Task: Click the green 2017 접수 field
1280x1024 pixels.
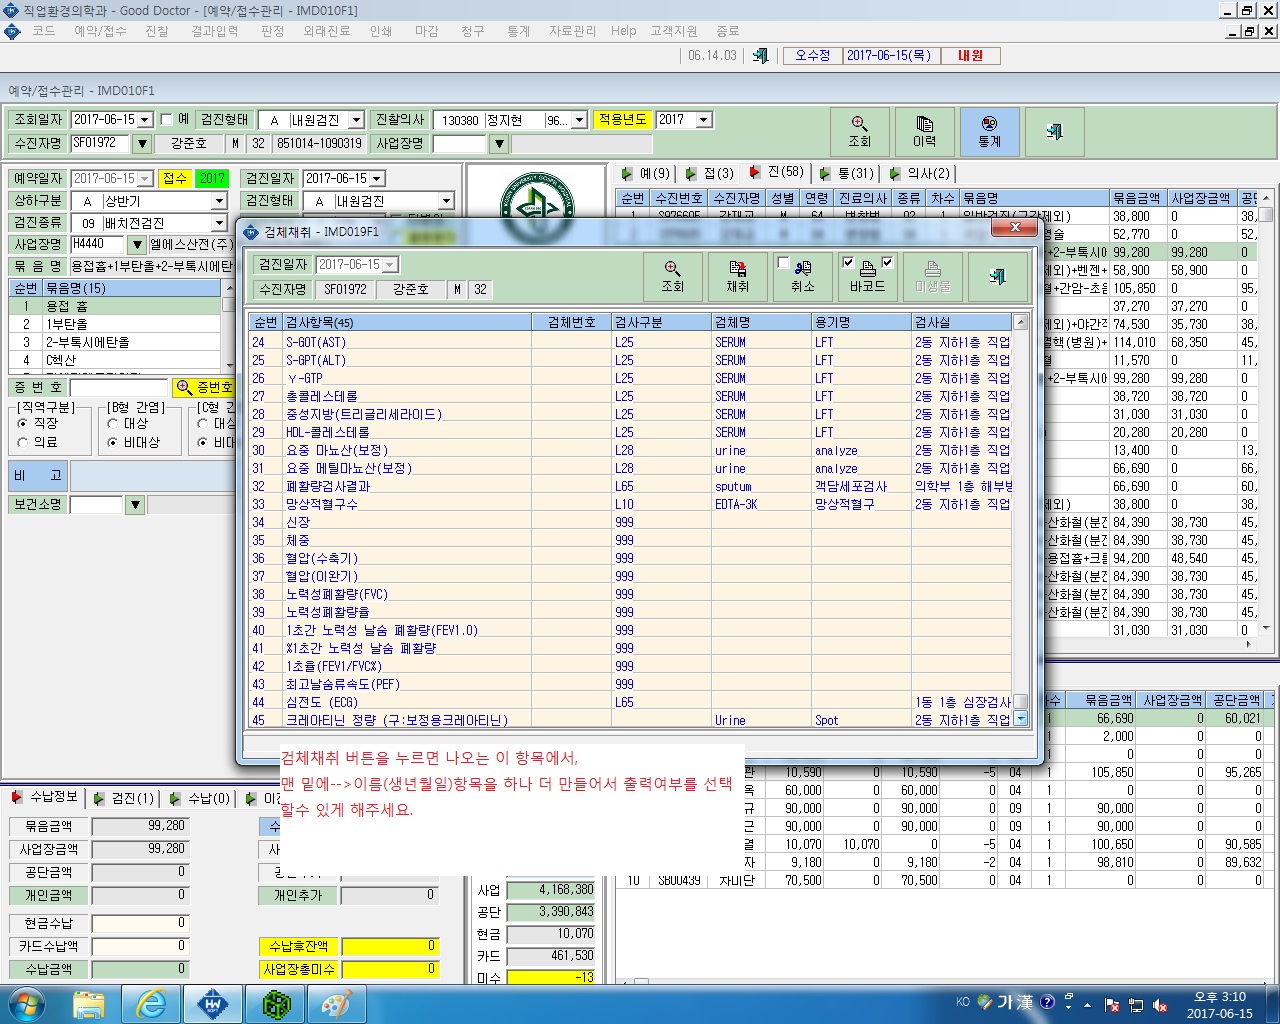Action: (212, 178)
